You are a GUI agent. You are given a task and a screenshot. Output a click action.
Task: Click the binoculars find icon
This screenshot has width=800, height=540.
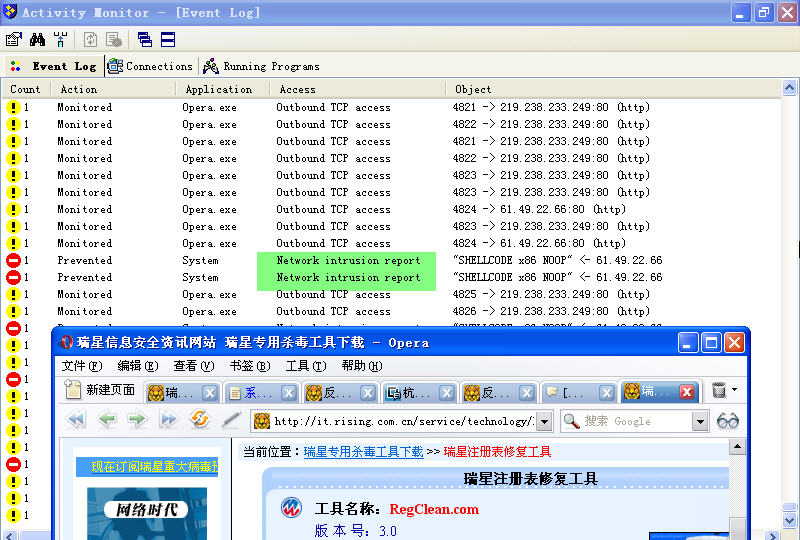pos(37,40)
